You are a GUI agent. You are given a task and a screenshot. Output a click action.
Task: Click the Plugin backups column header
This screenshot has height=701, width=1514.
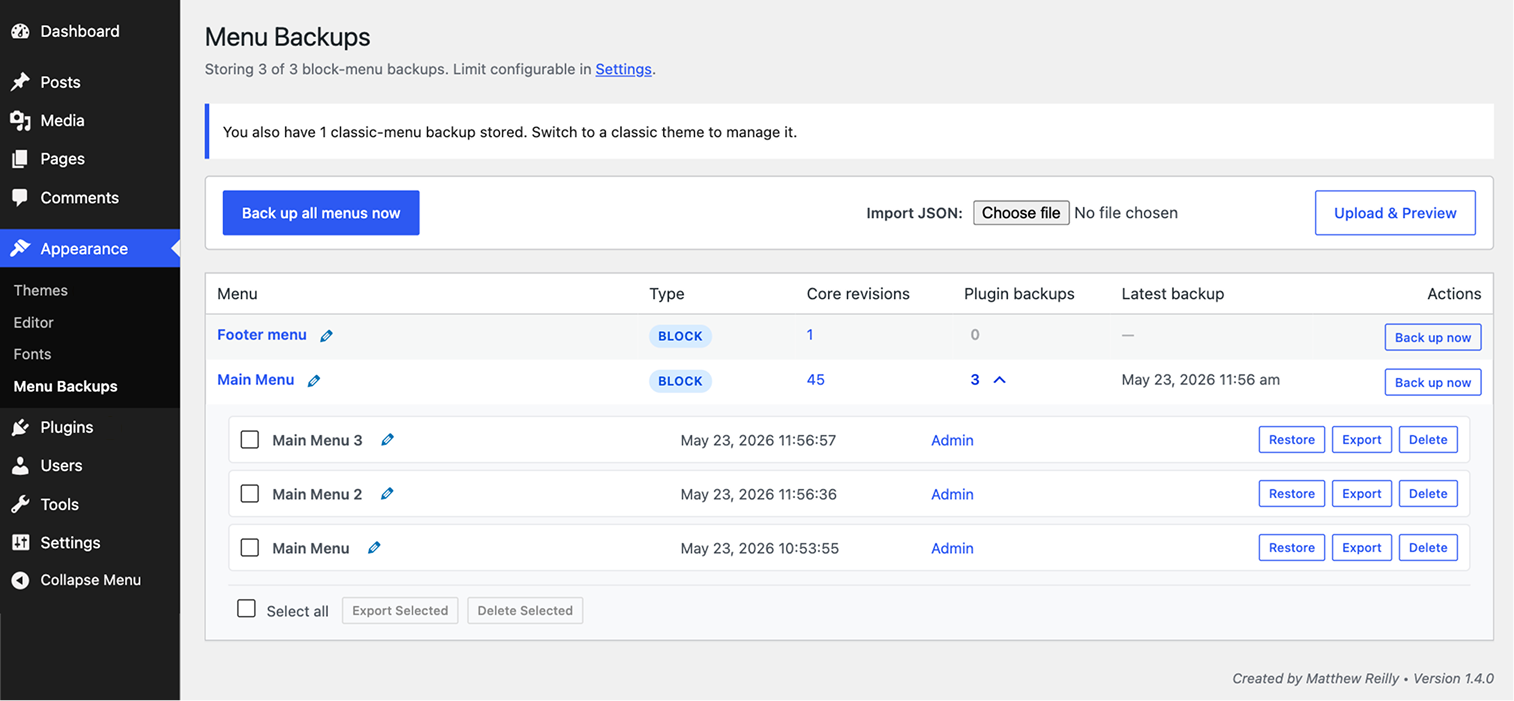pos(1019,294)
